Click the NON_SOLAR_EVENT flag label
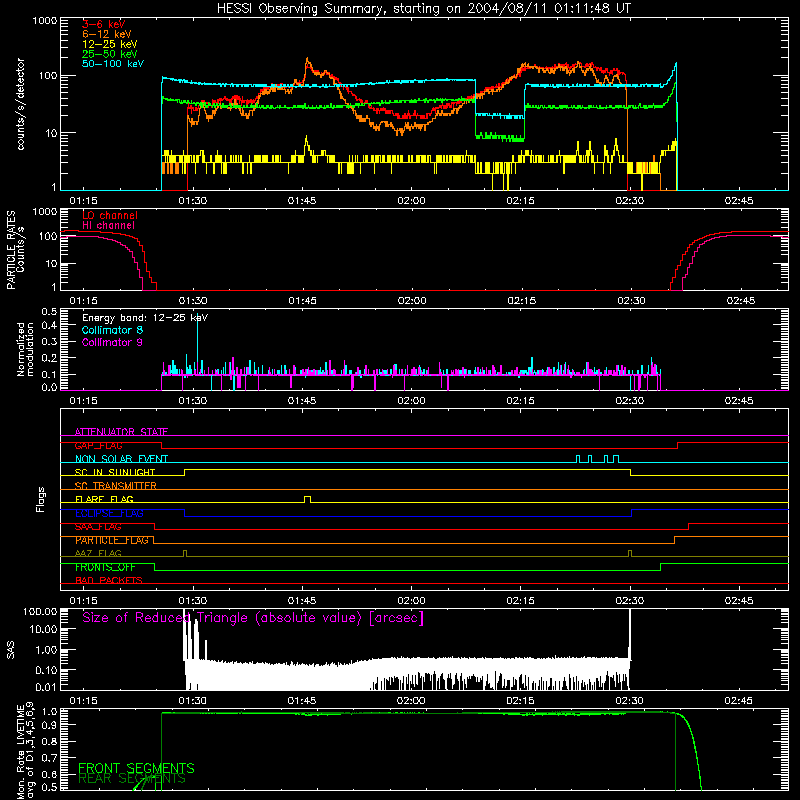Image resolution: width=800 pixels, height=800 pixels. 121,459
